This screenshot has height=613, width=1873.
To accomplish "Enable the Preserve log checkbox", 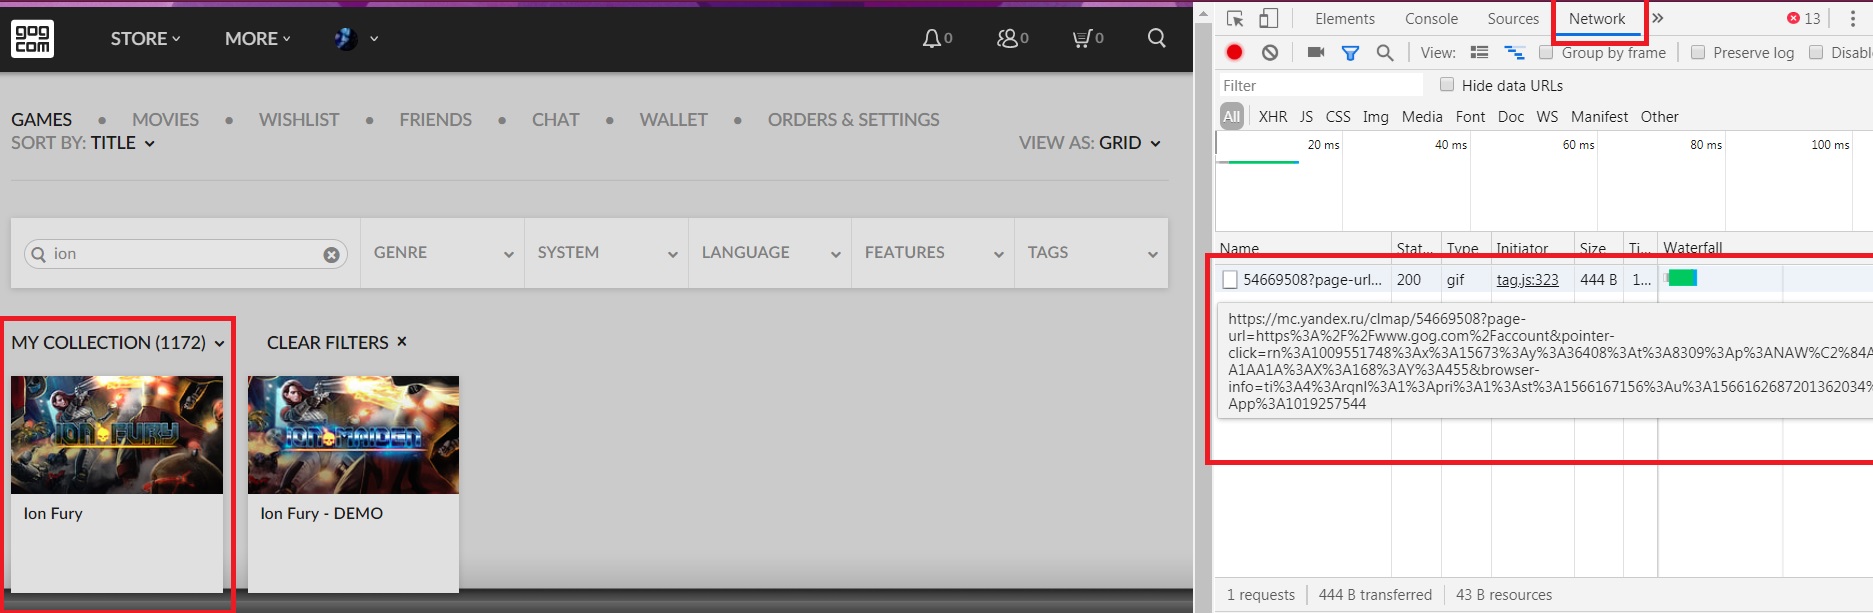I will coord(1698,53).
